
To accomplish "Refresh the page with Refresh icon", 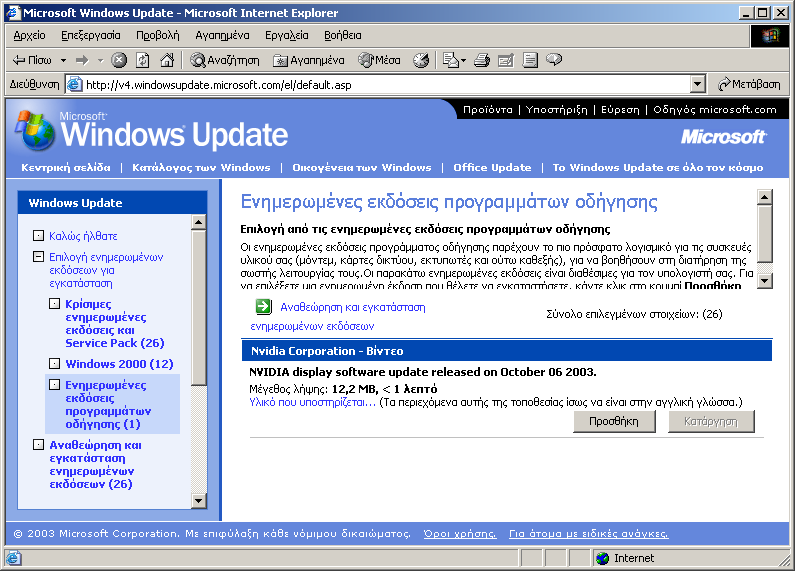I will click(143, 60).
